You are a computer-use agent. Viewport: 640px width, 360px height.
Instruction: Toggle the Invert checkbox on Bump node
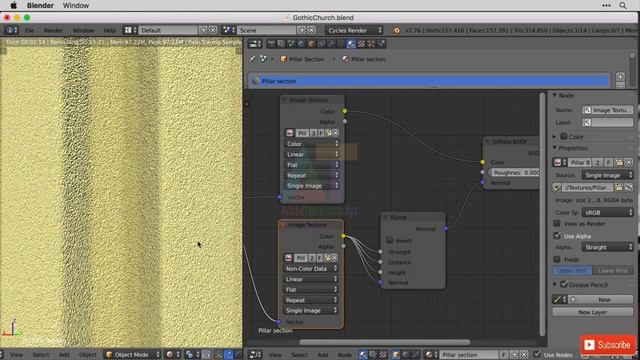389,240
